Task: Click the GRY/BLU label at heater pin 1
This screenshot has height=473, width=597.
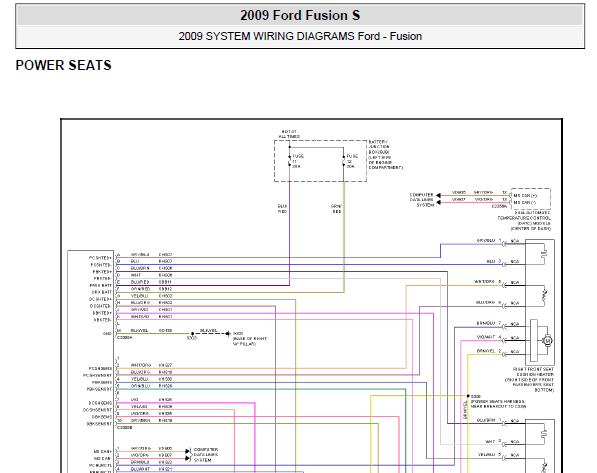Action: tap(486, 241)
